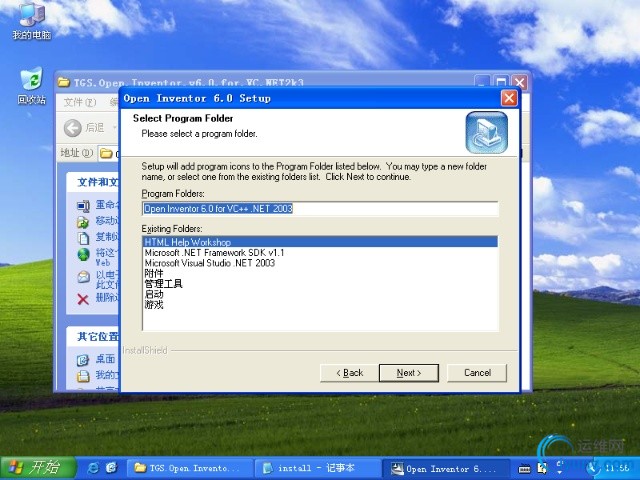Click copy file icon in Explorer sidebar

(83, 238)
